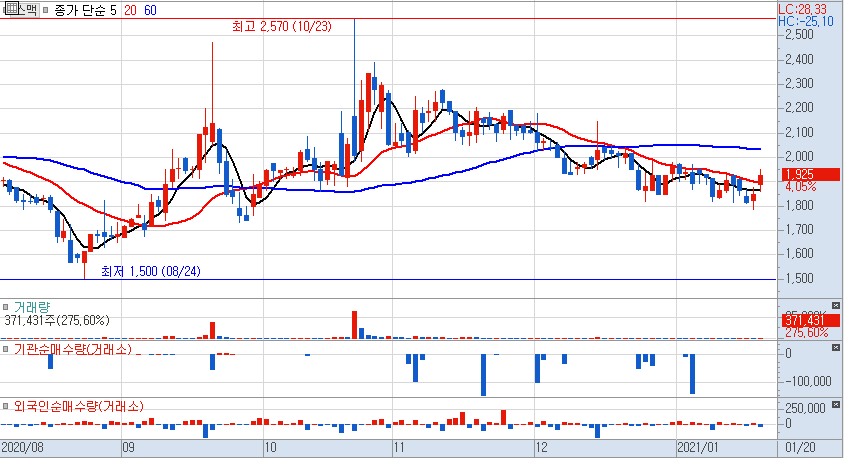Click the 5-day moving average label
The width and height of the screenshot is (844, 458).
coord(113,10)
